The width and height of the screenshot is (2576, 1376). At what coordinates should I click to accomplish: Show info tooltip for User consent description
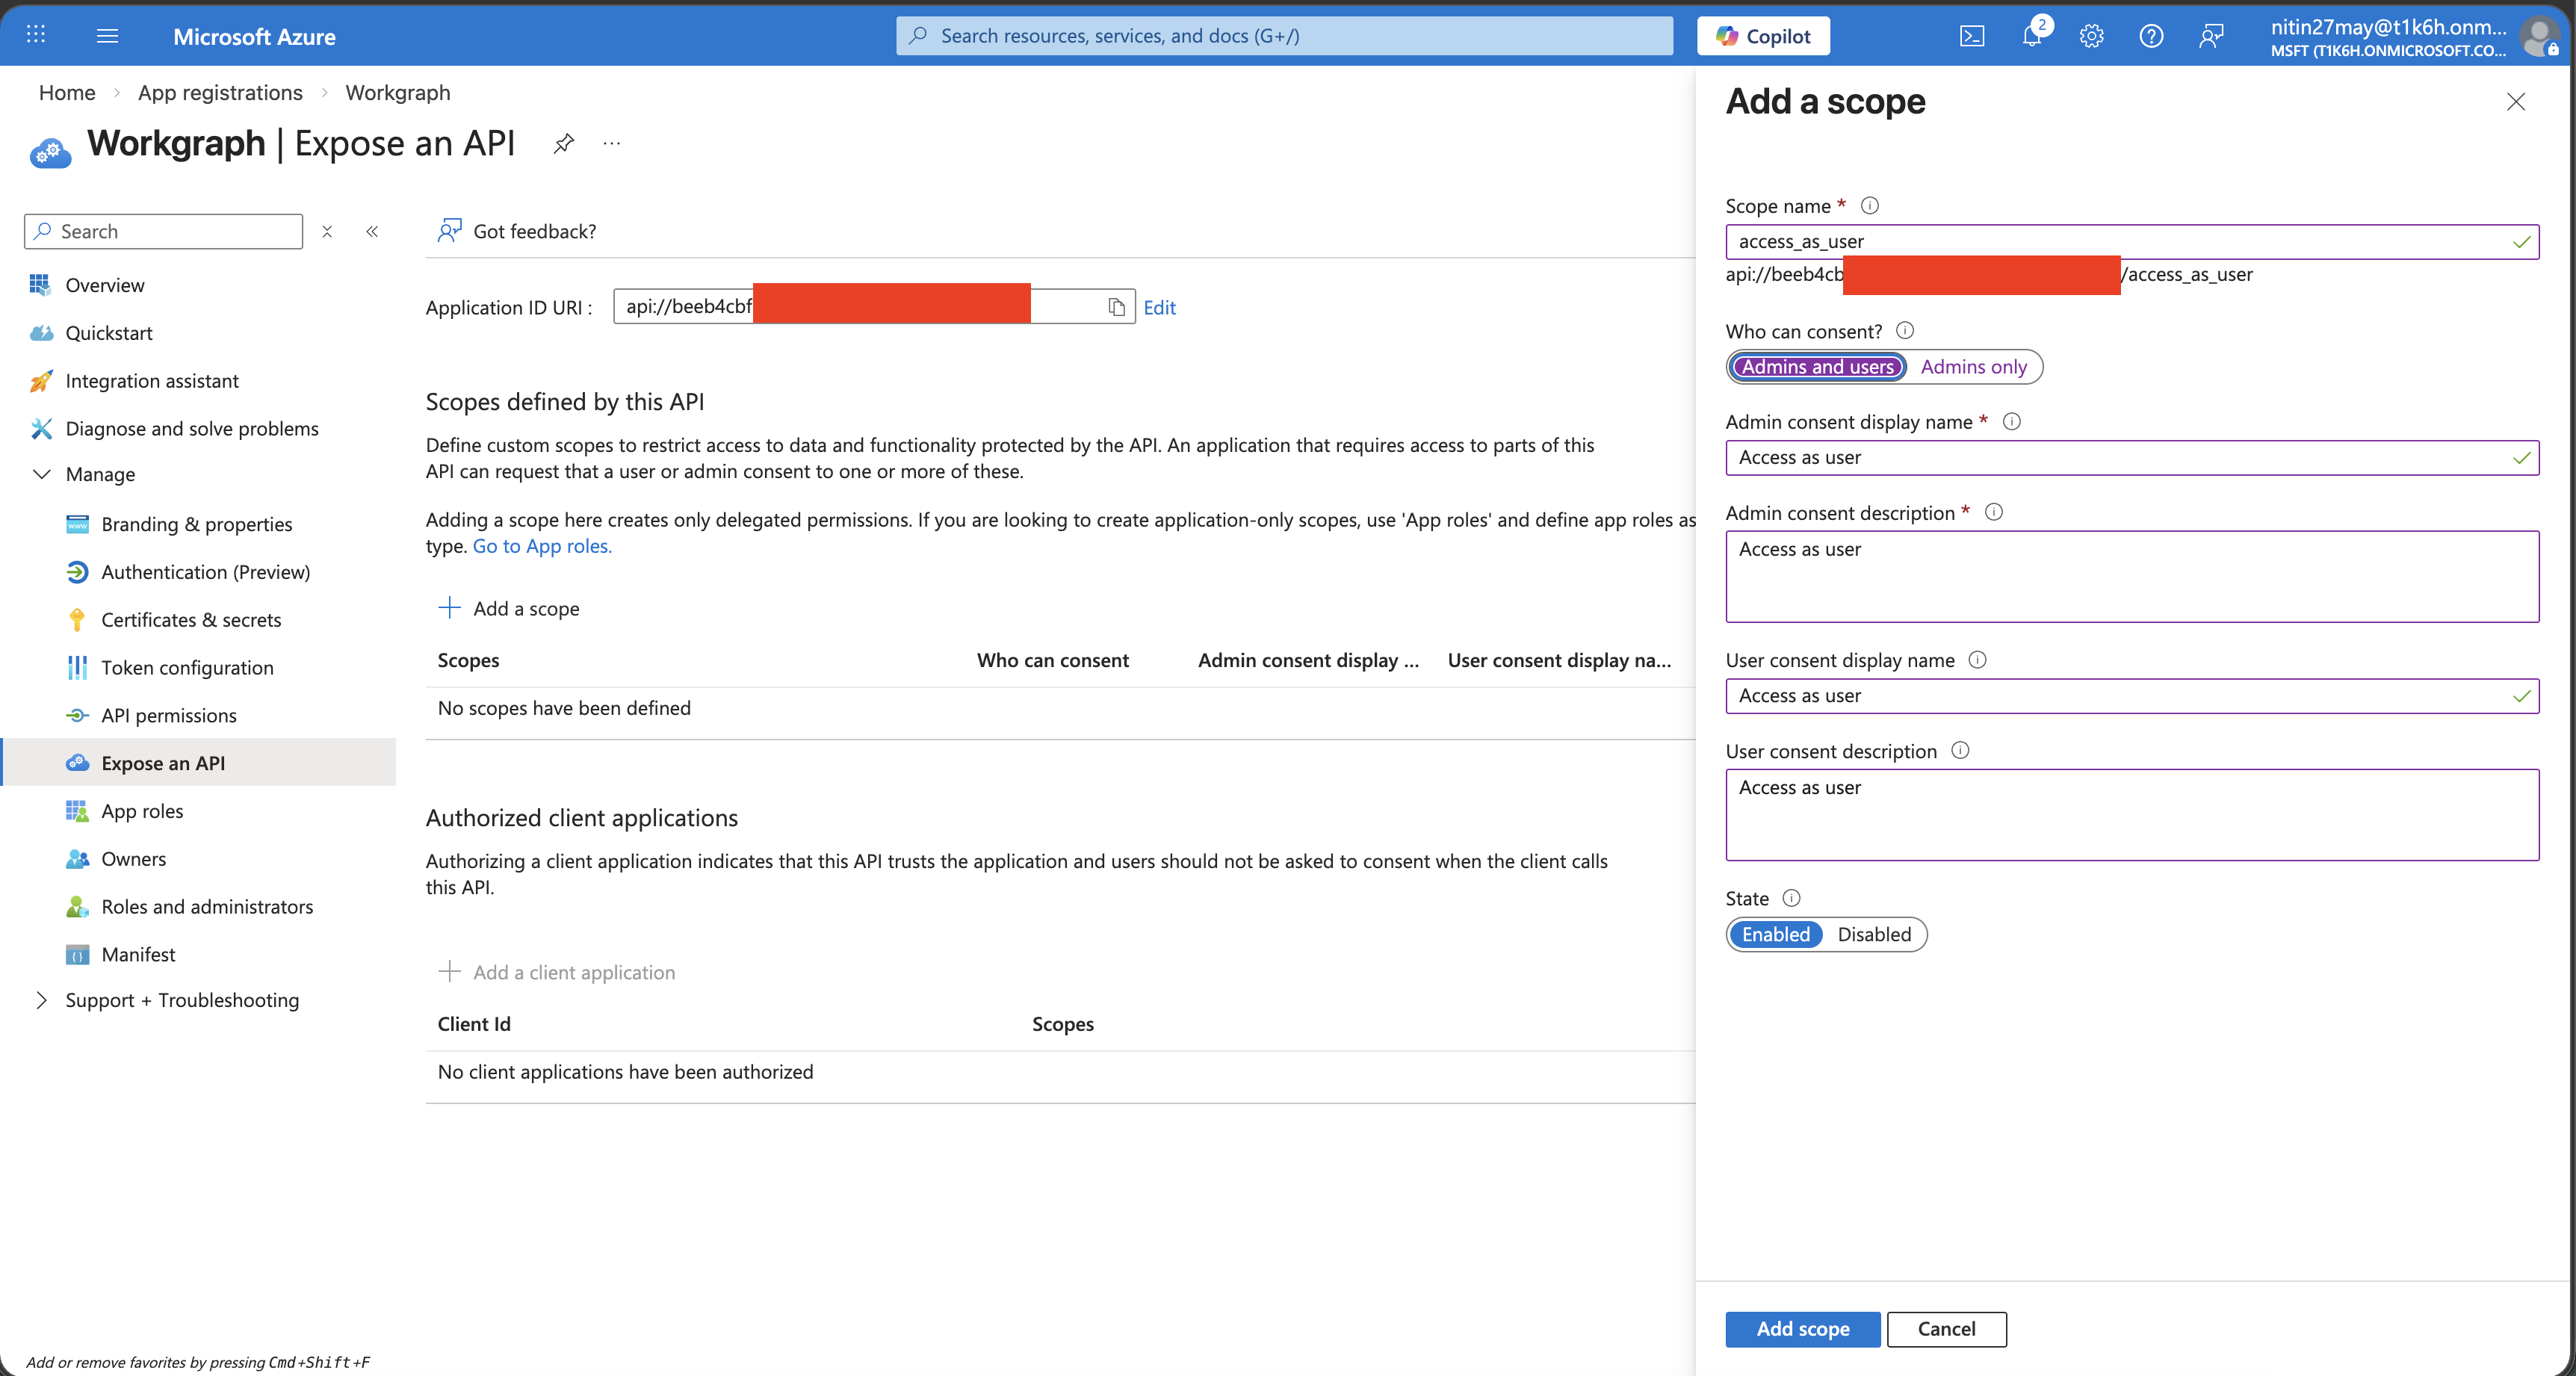coord(1960,750)
